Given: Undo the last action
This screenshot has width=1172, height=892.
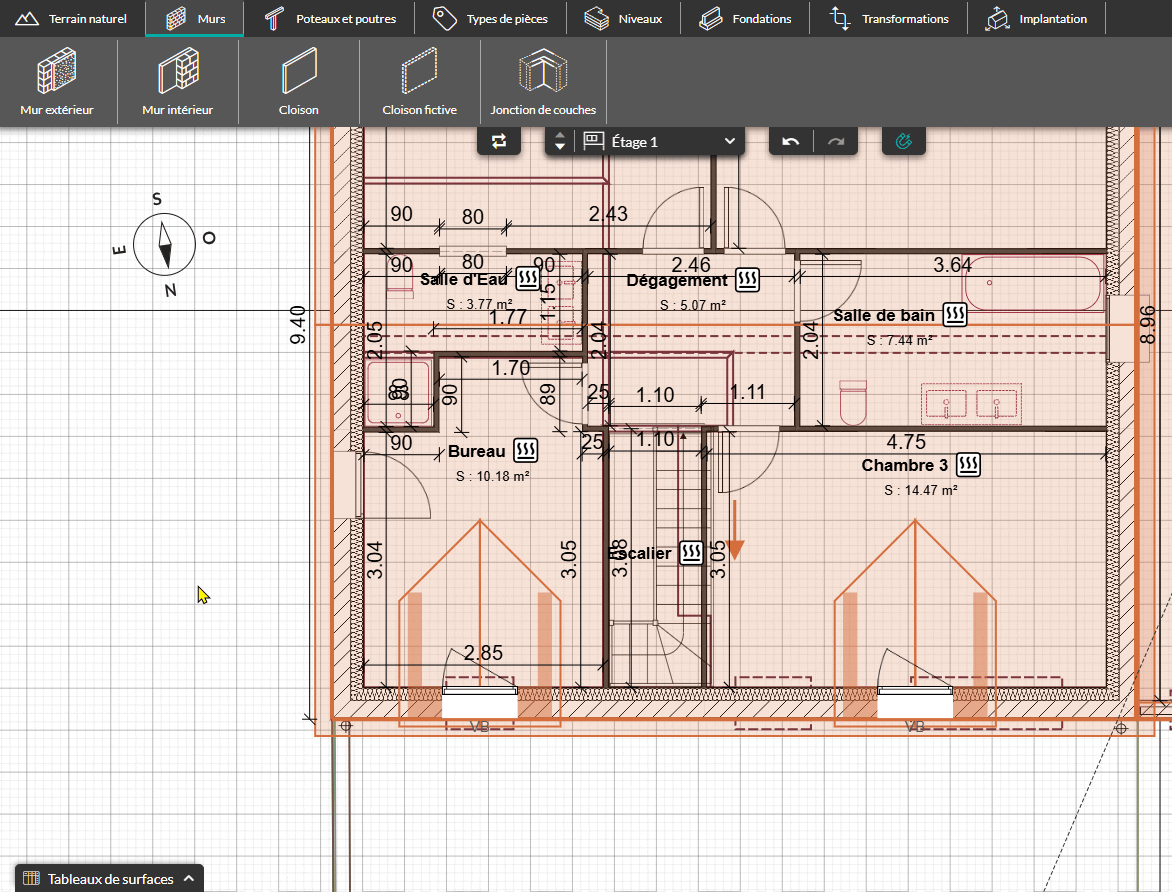Looking at the screenshot, I should pyautogui.click(x=791, y=141).
